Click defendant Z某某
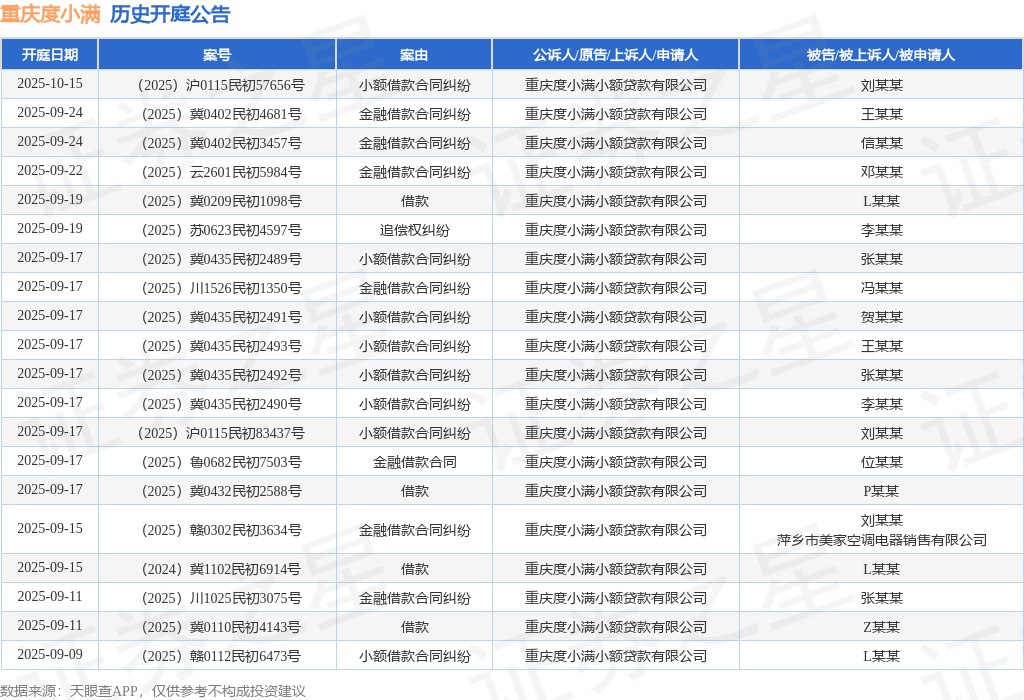1024x700 pixels. (x=881, y=628)
